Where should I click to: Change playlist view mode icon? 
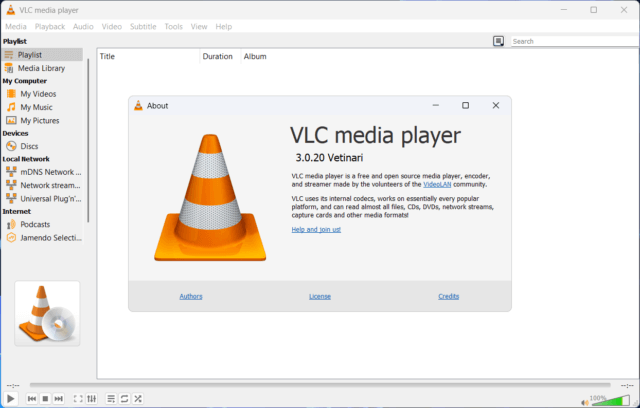[498, 41]
